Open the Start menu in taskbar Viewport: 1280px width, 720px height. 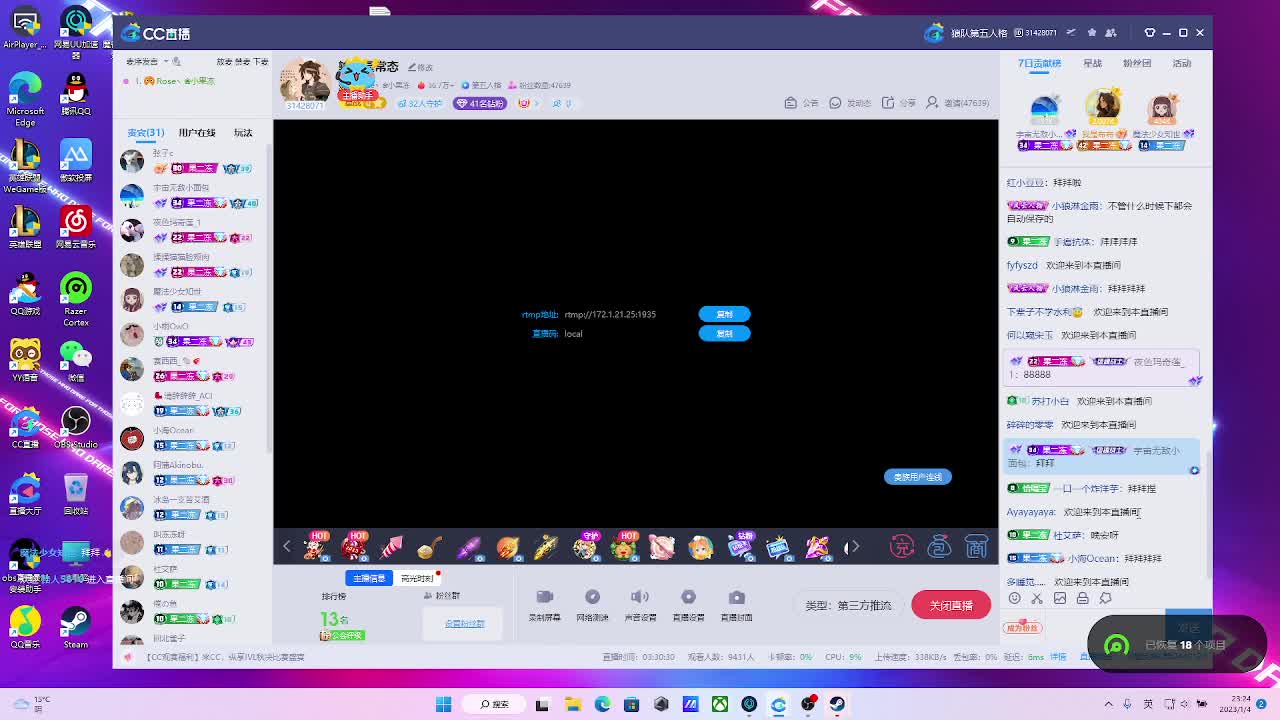click(x=443, y=704)
